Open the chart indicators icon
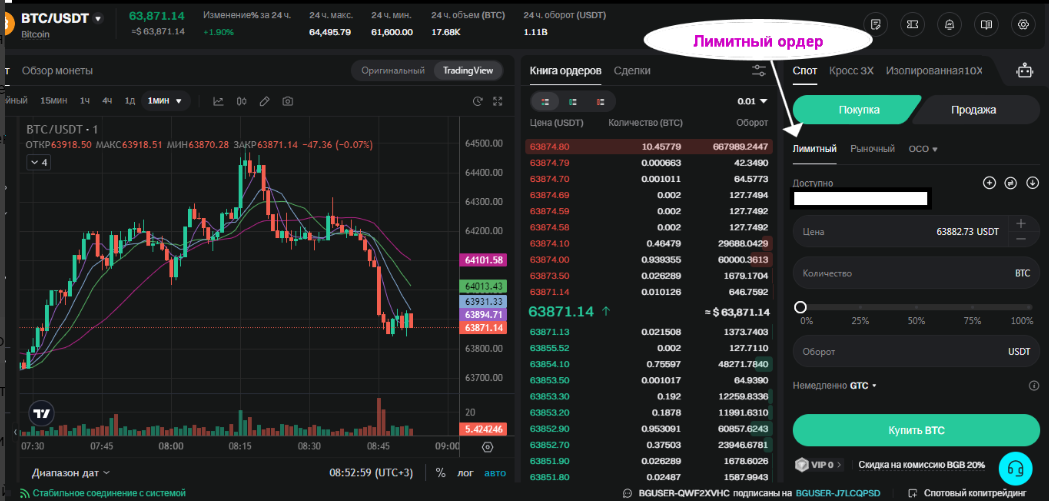 click(218, 101)
